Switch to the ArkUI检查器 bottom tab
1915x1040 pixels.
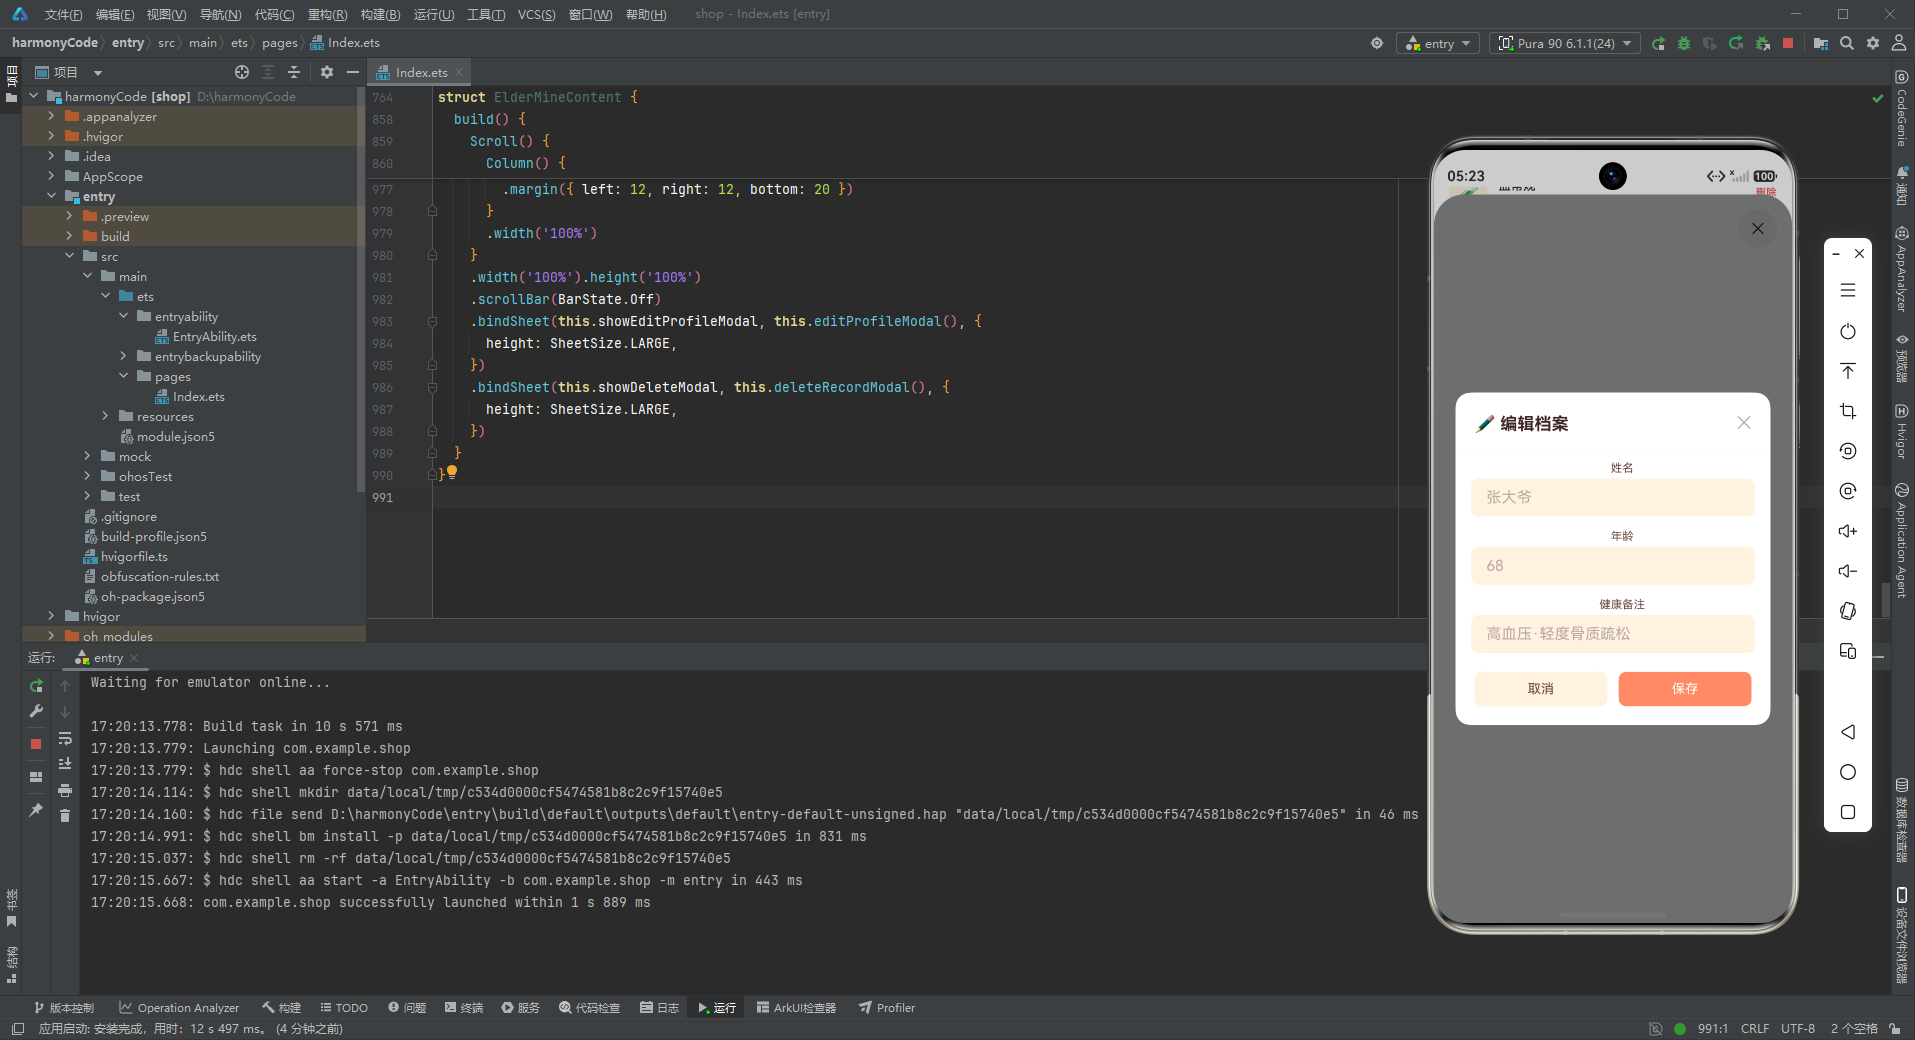[796, 1007]
